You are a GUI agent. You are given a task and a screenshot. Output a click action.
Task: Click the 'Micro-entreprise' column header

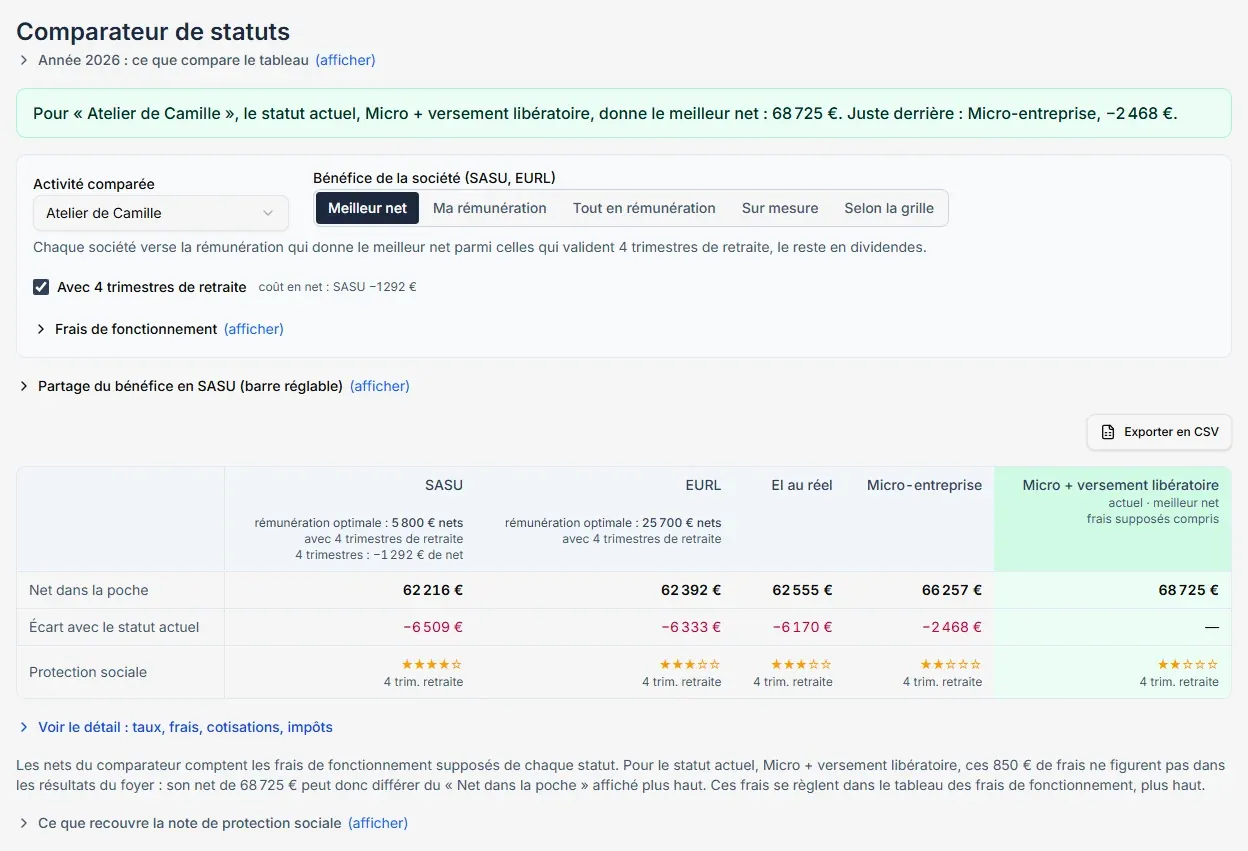[x=924, y=485]
